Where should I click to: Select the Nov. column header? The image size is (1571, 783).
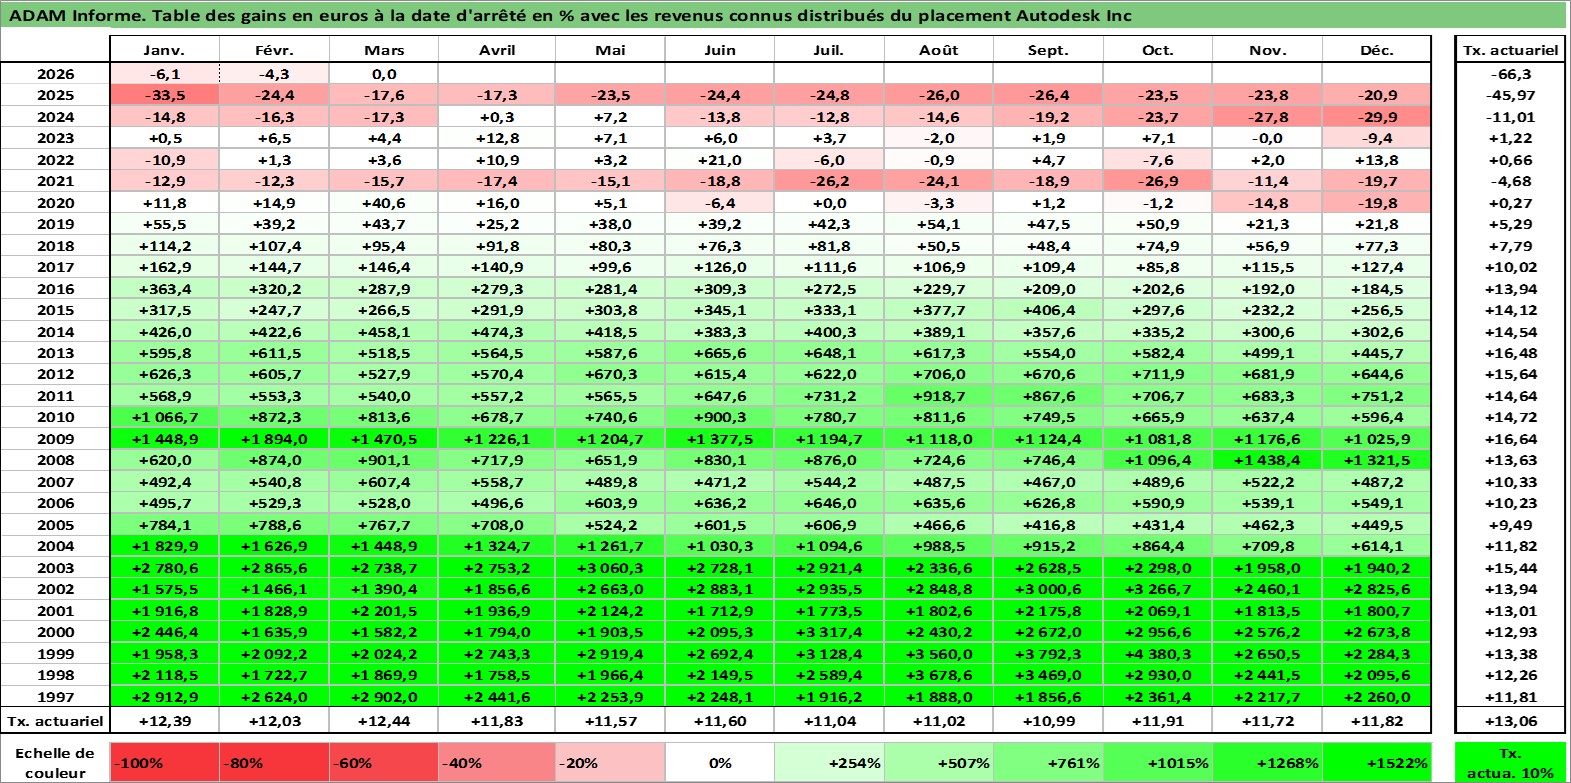(1267, 50)
